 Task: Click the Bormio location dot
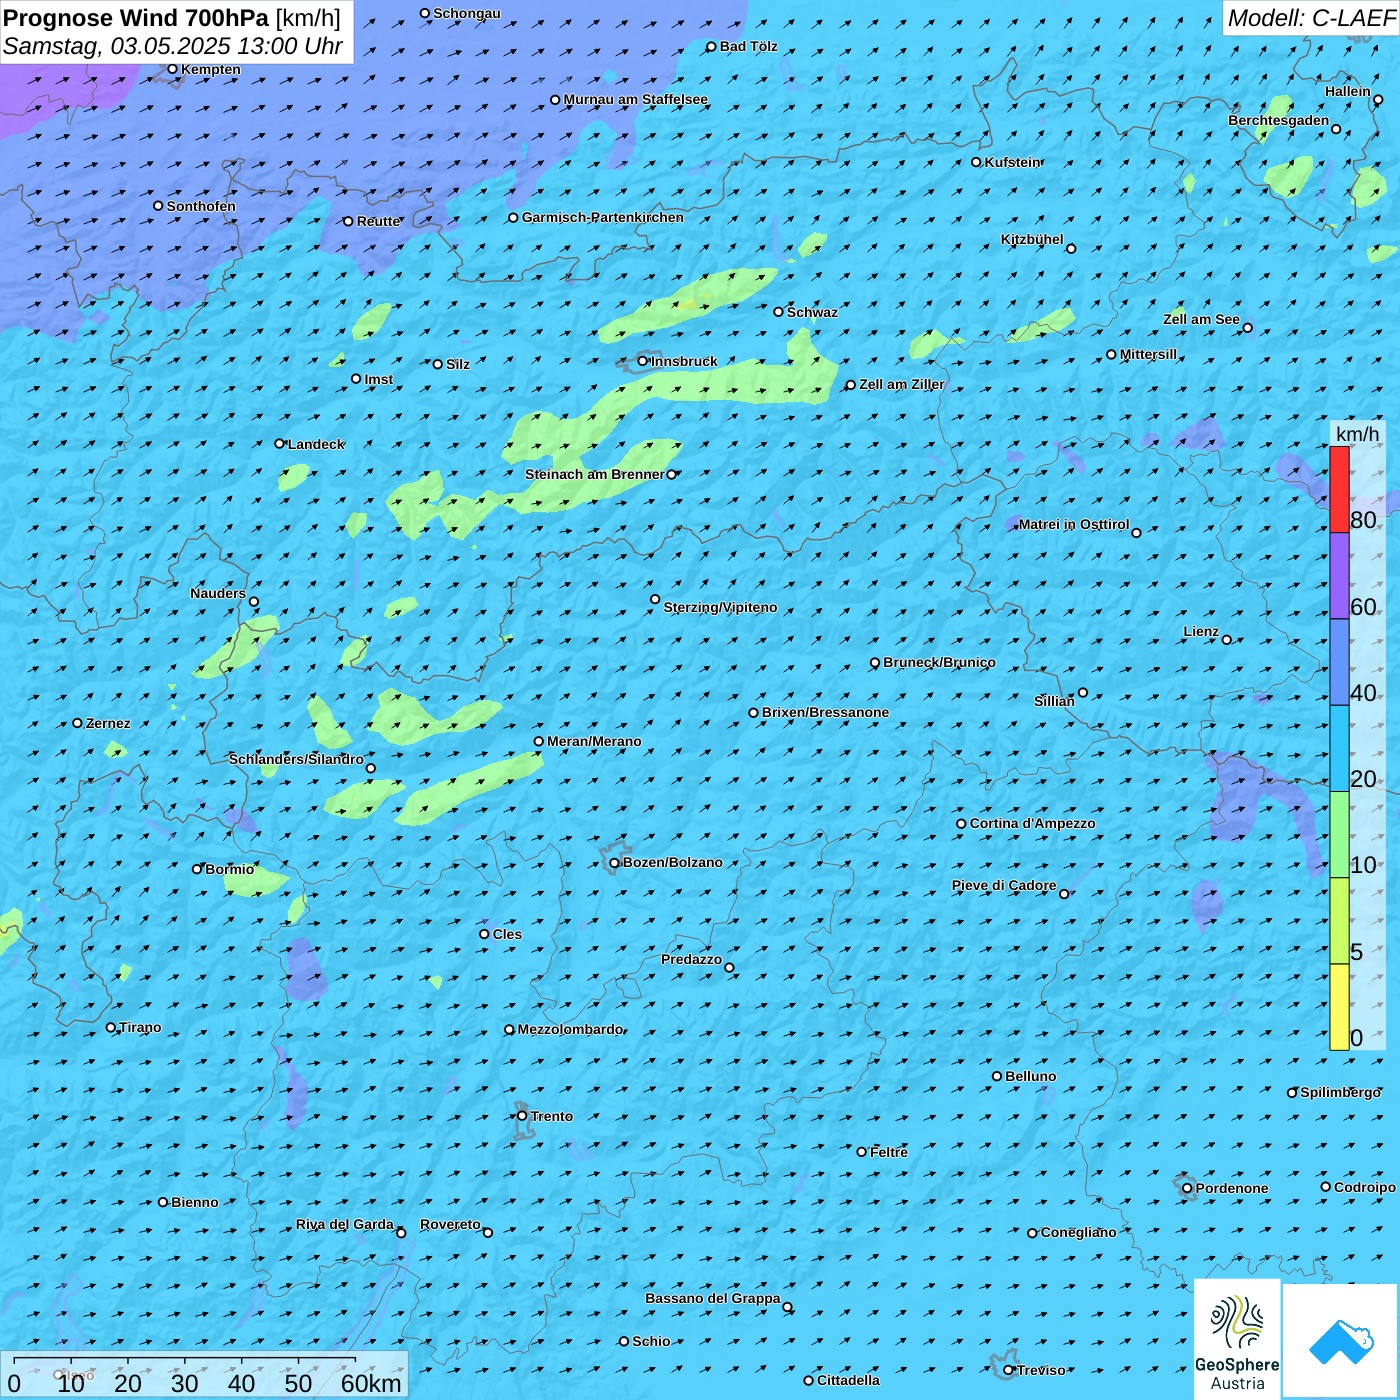click(x=197, y=869)
